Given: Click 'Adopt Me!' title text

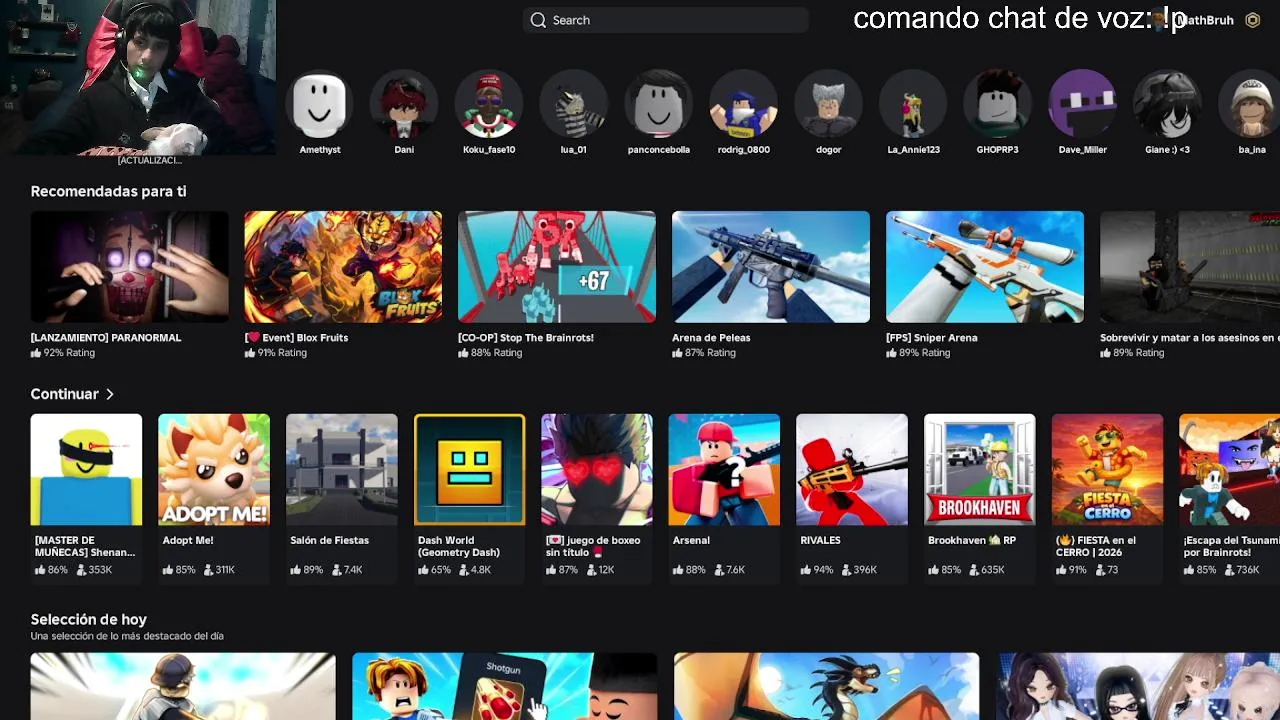Looking at the screenshot, I should tap(188, 540).
